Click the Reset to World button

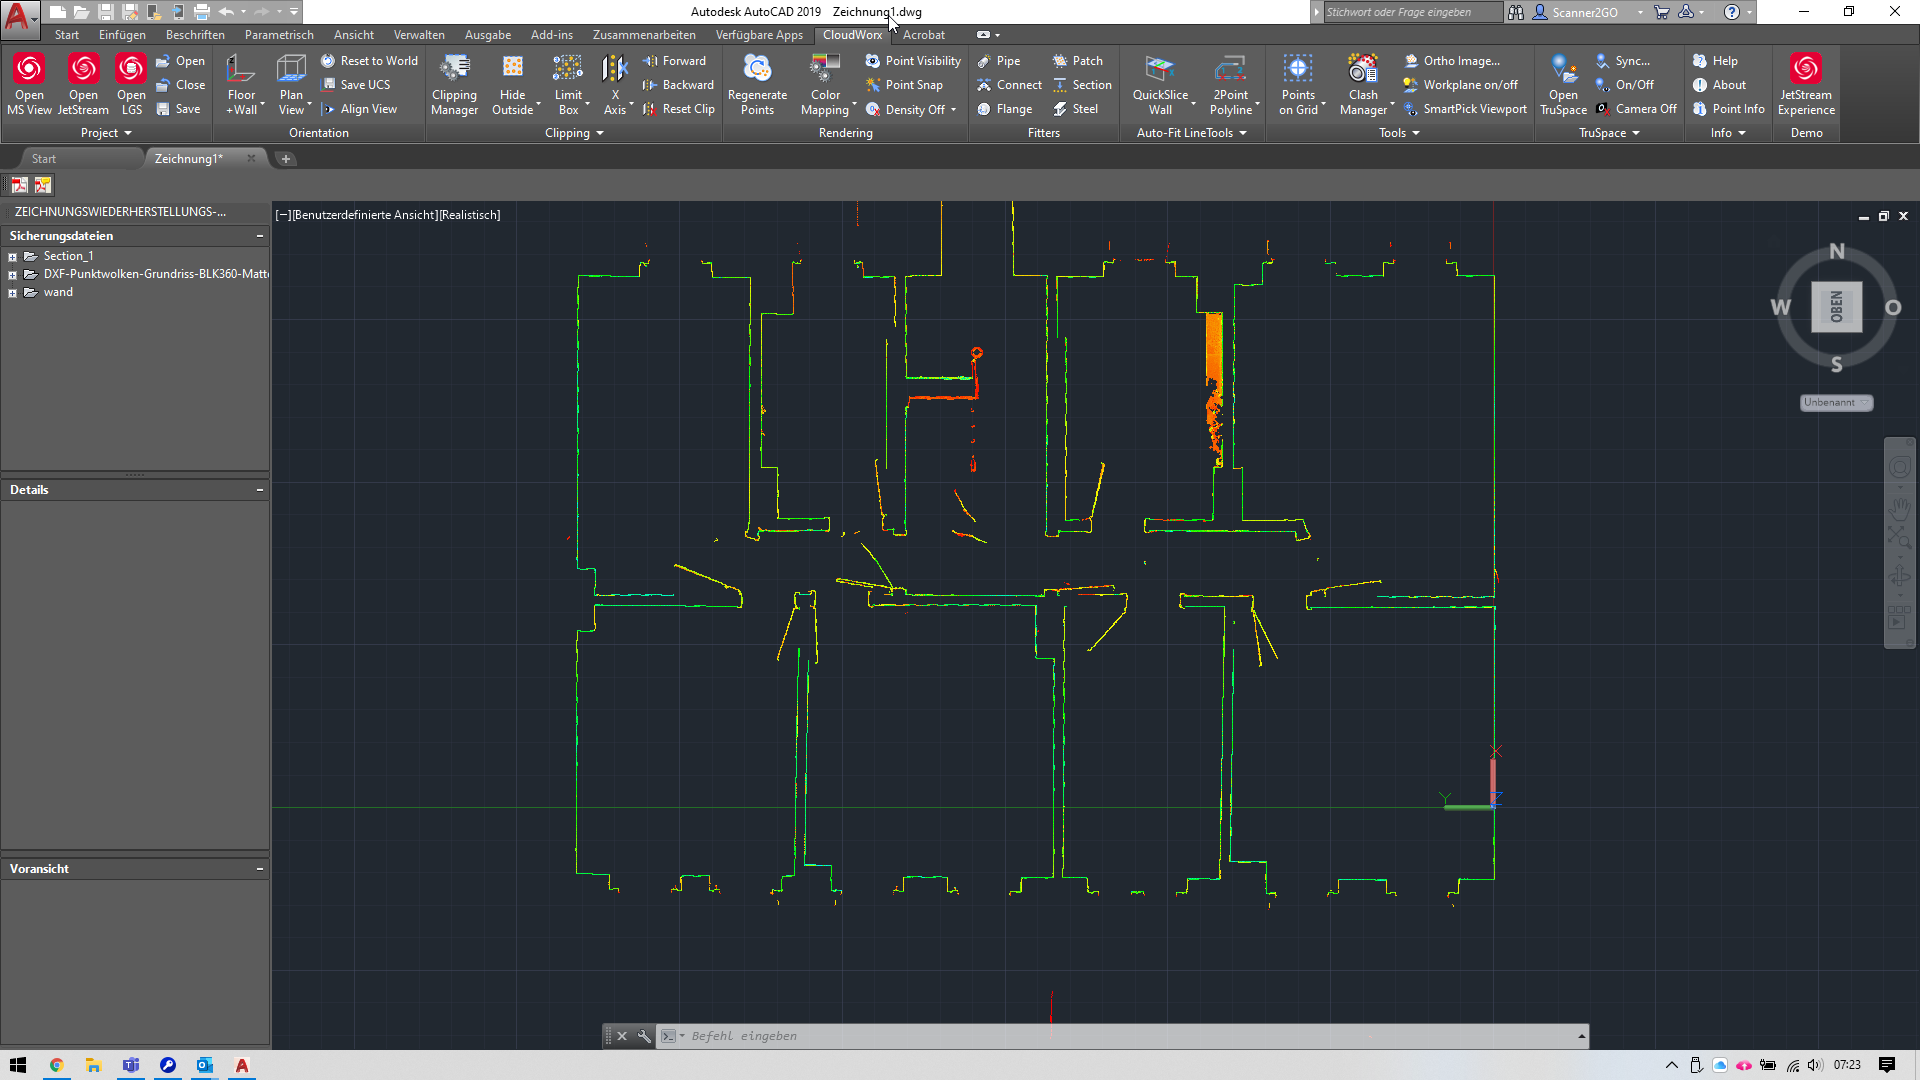(x=378, y=61)
